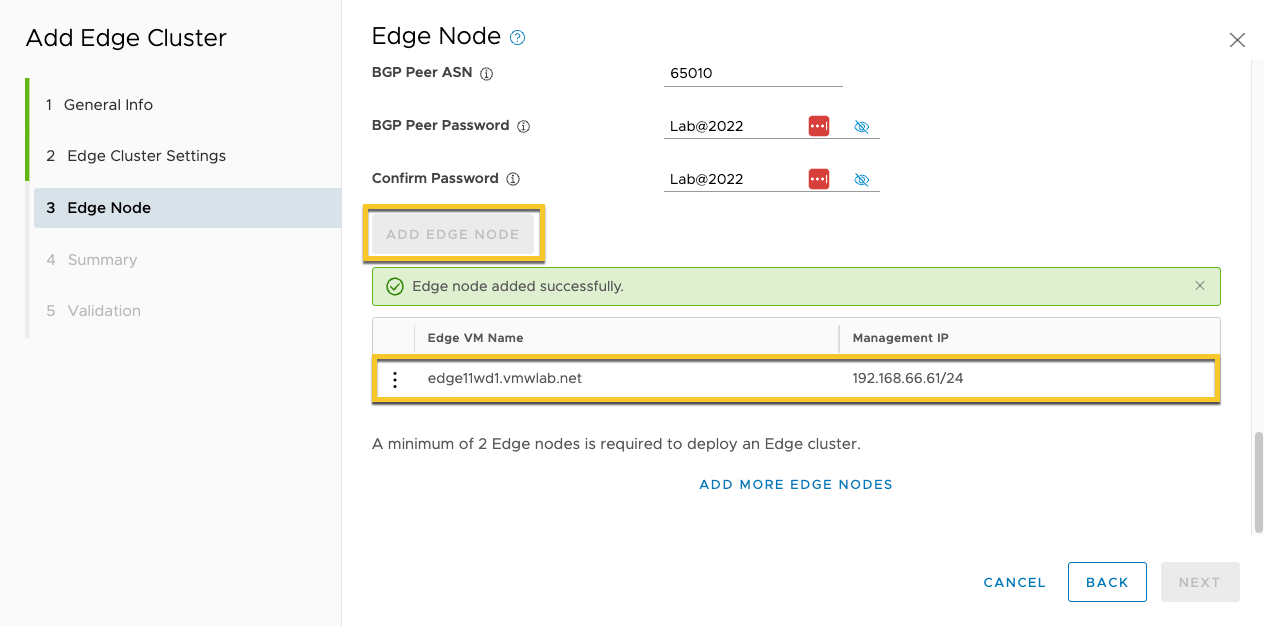This screenshot has height=626, width=1264.
Task: Toggle BGP Peer Password visibility
Action: tap(862, 127)
